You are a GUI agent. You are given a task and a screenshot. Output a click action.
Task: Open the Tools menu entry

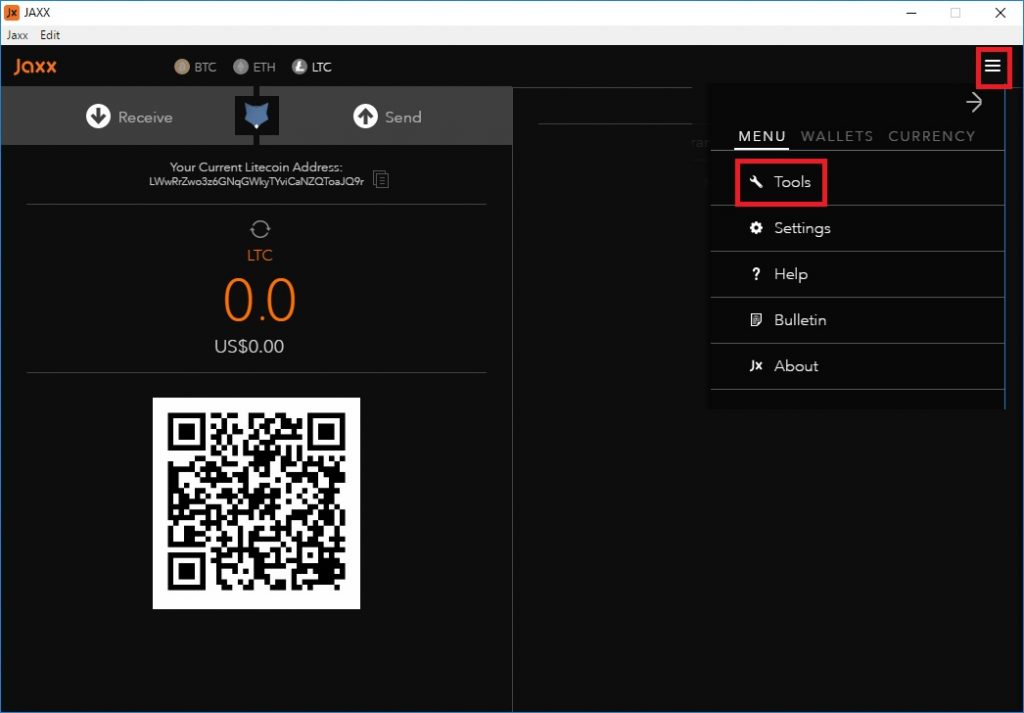[857, 182]
